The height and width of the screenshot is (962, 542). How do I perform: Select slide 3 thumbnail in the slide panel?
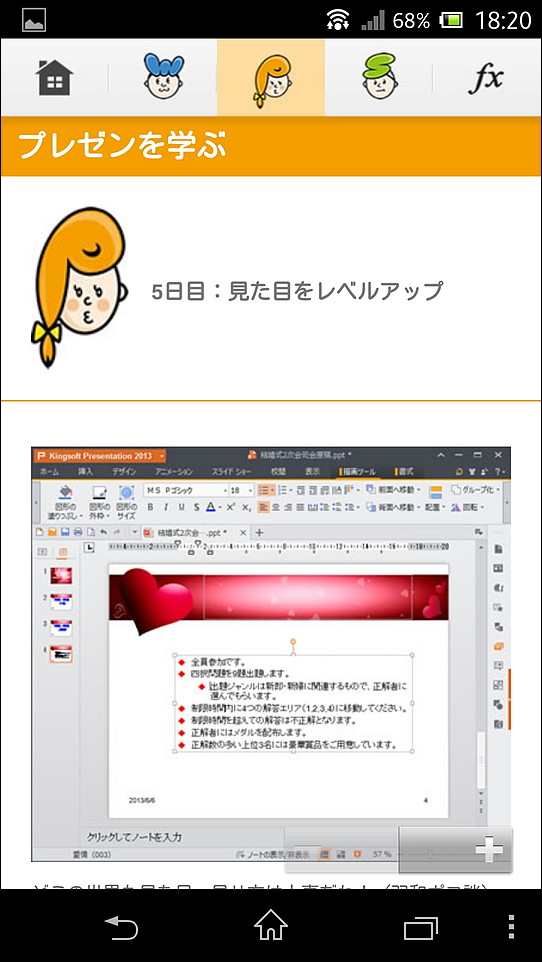click(61, 628)
